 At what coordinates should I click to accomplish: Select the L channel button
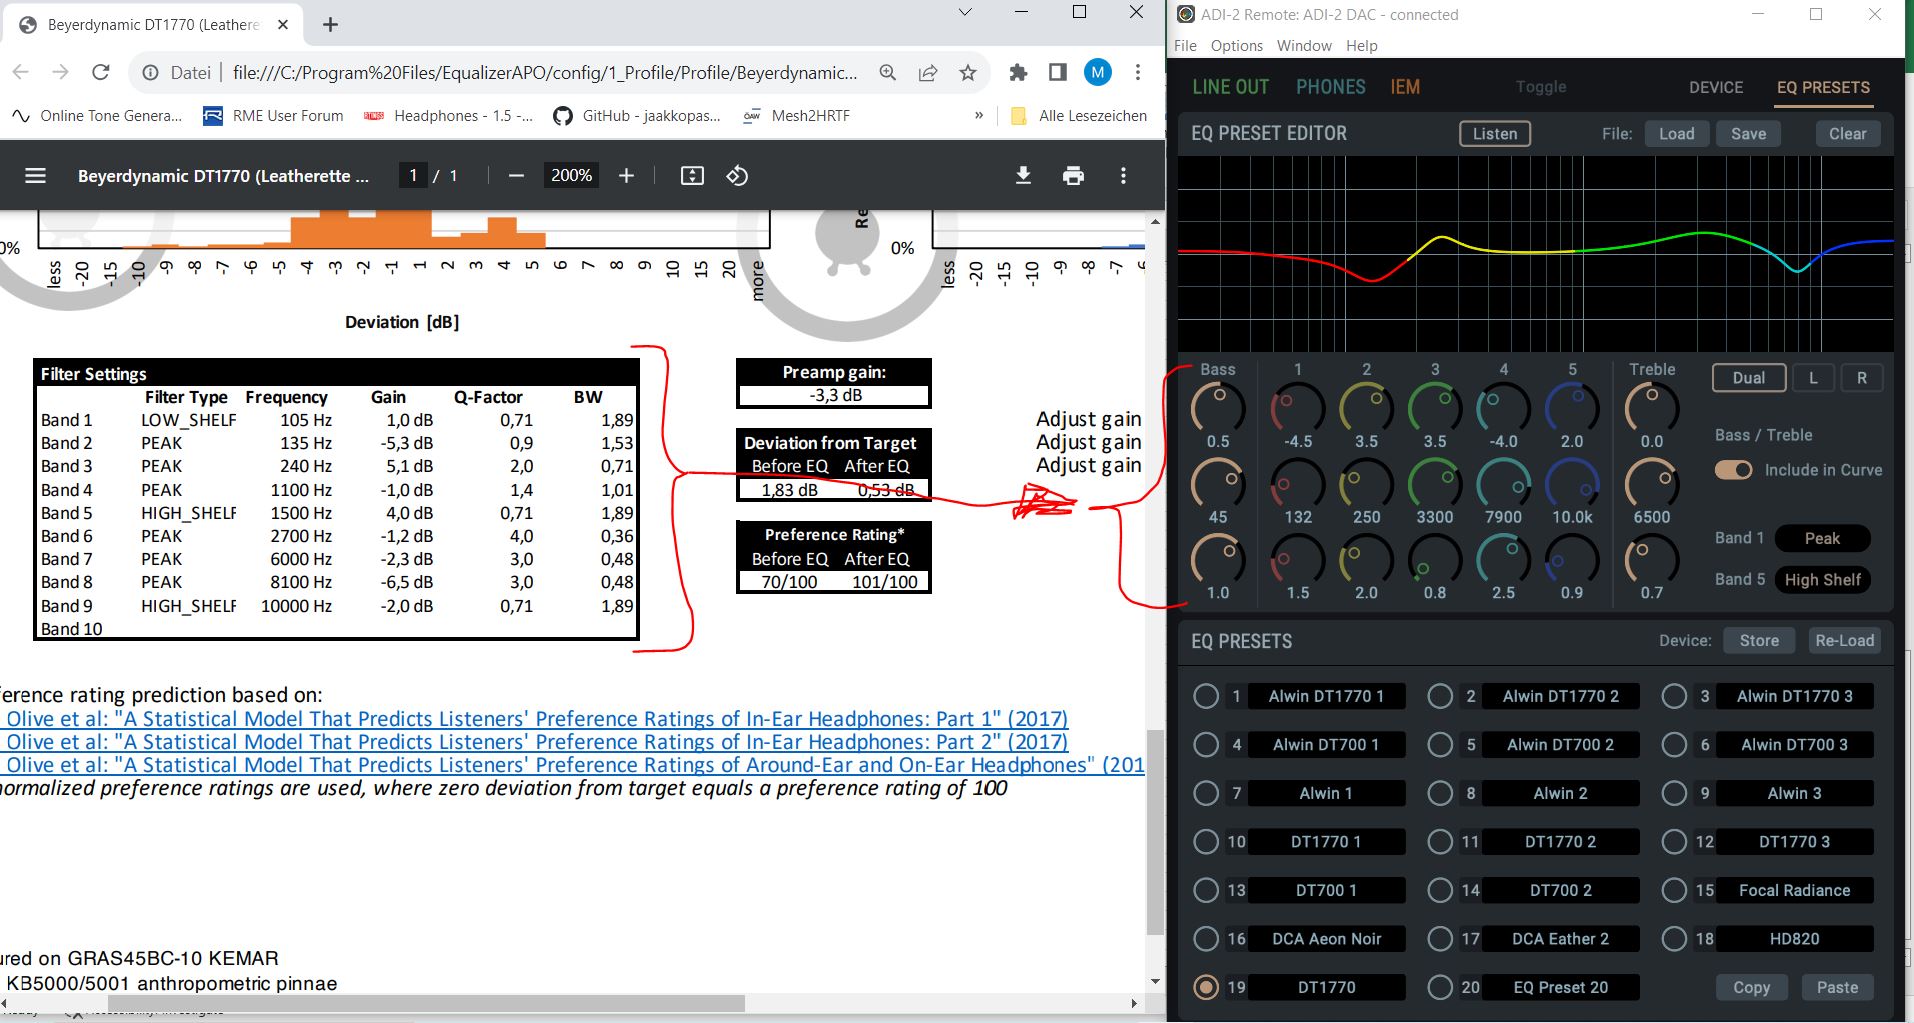1812,378
